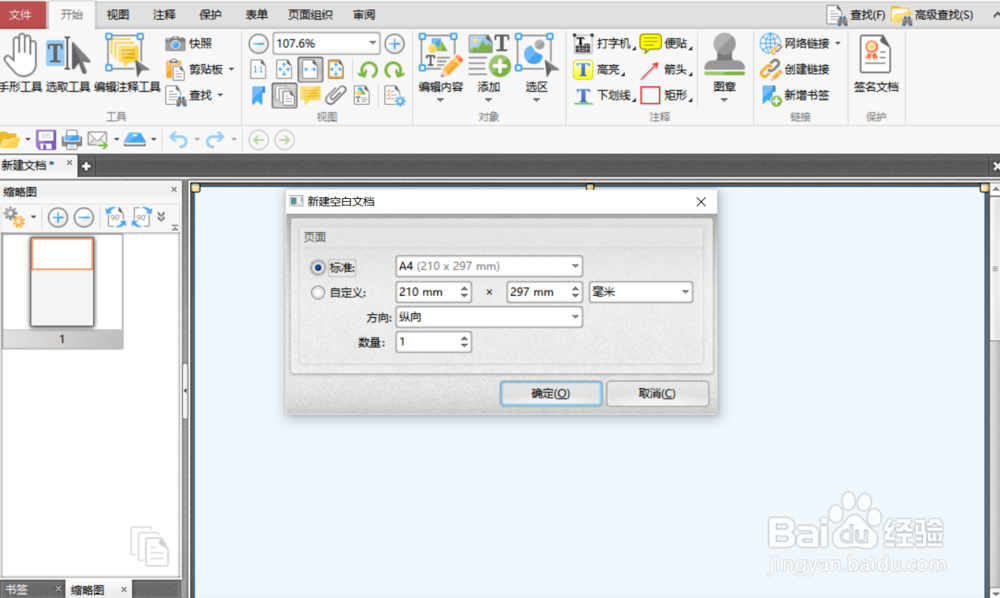
Task: Click Sign Document (签名文档)
Action: (x=875, y=64)
